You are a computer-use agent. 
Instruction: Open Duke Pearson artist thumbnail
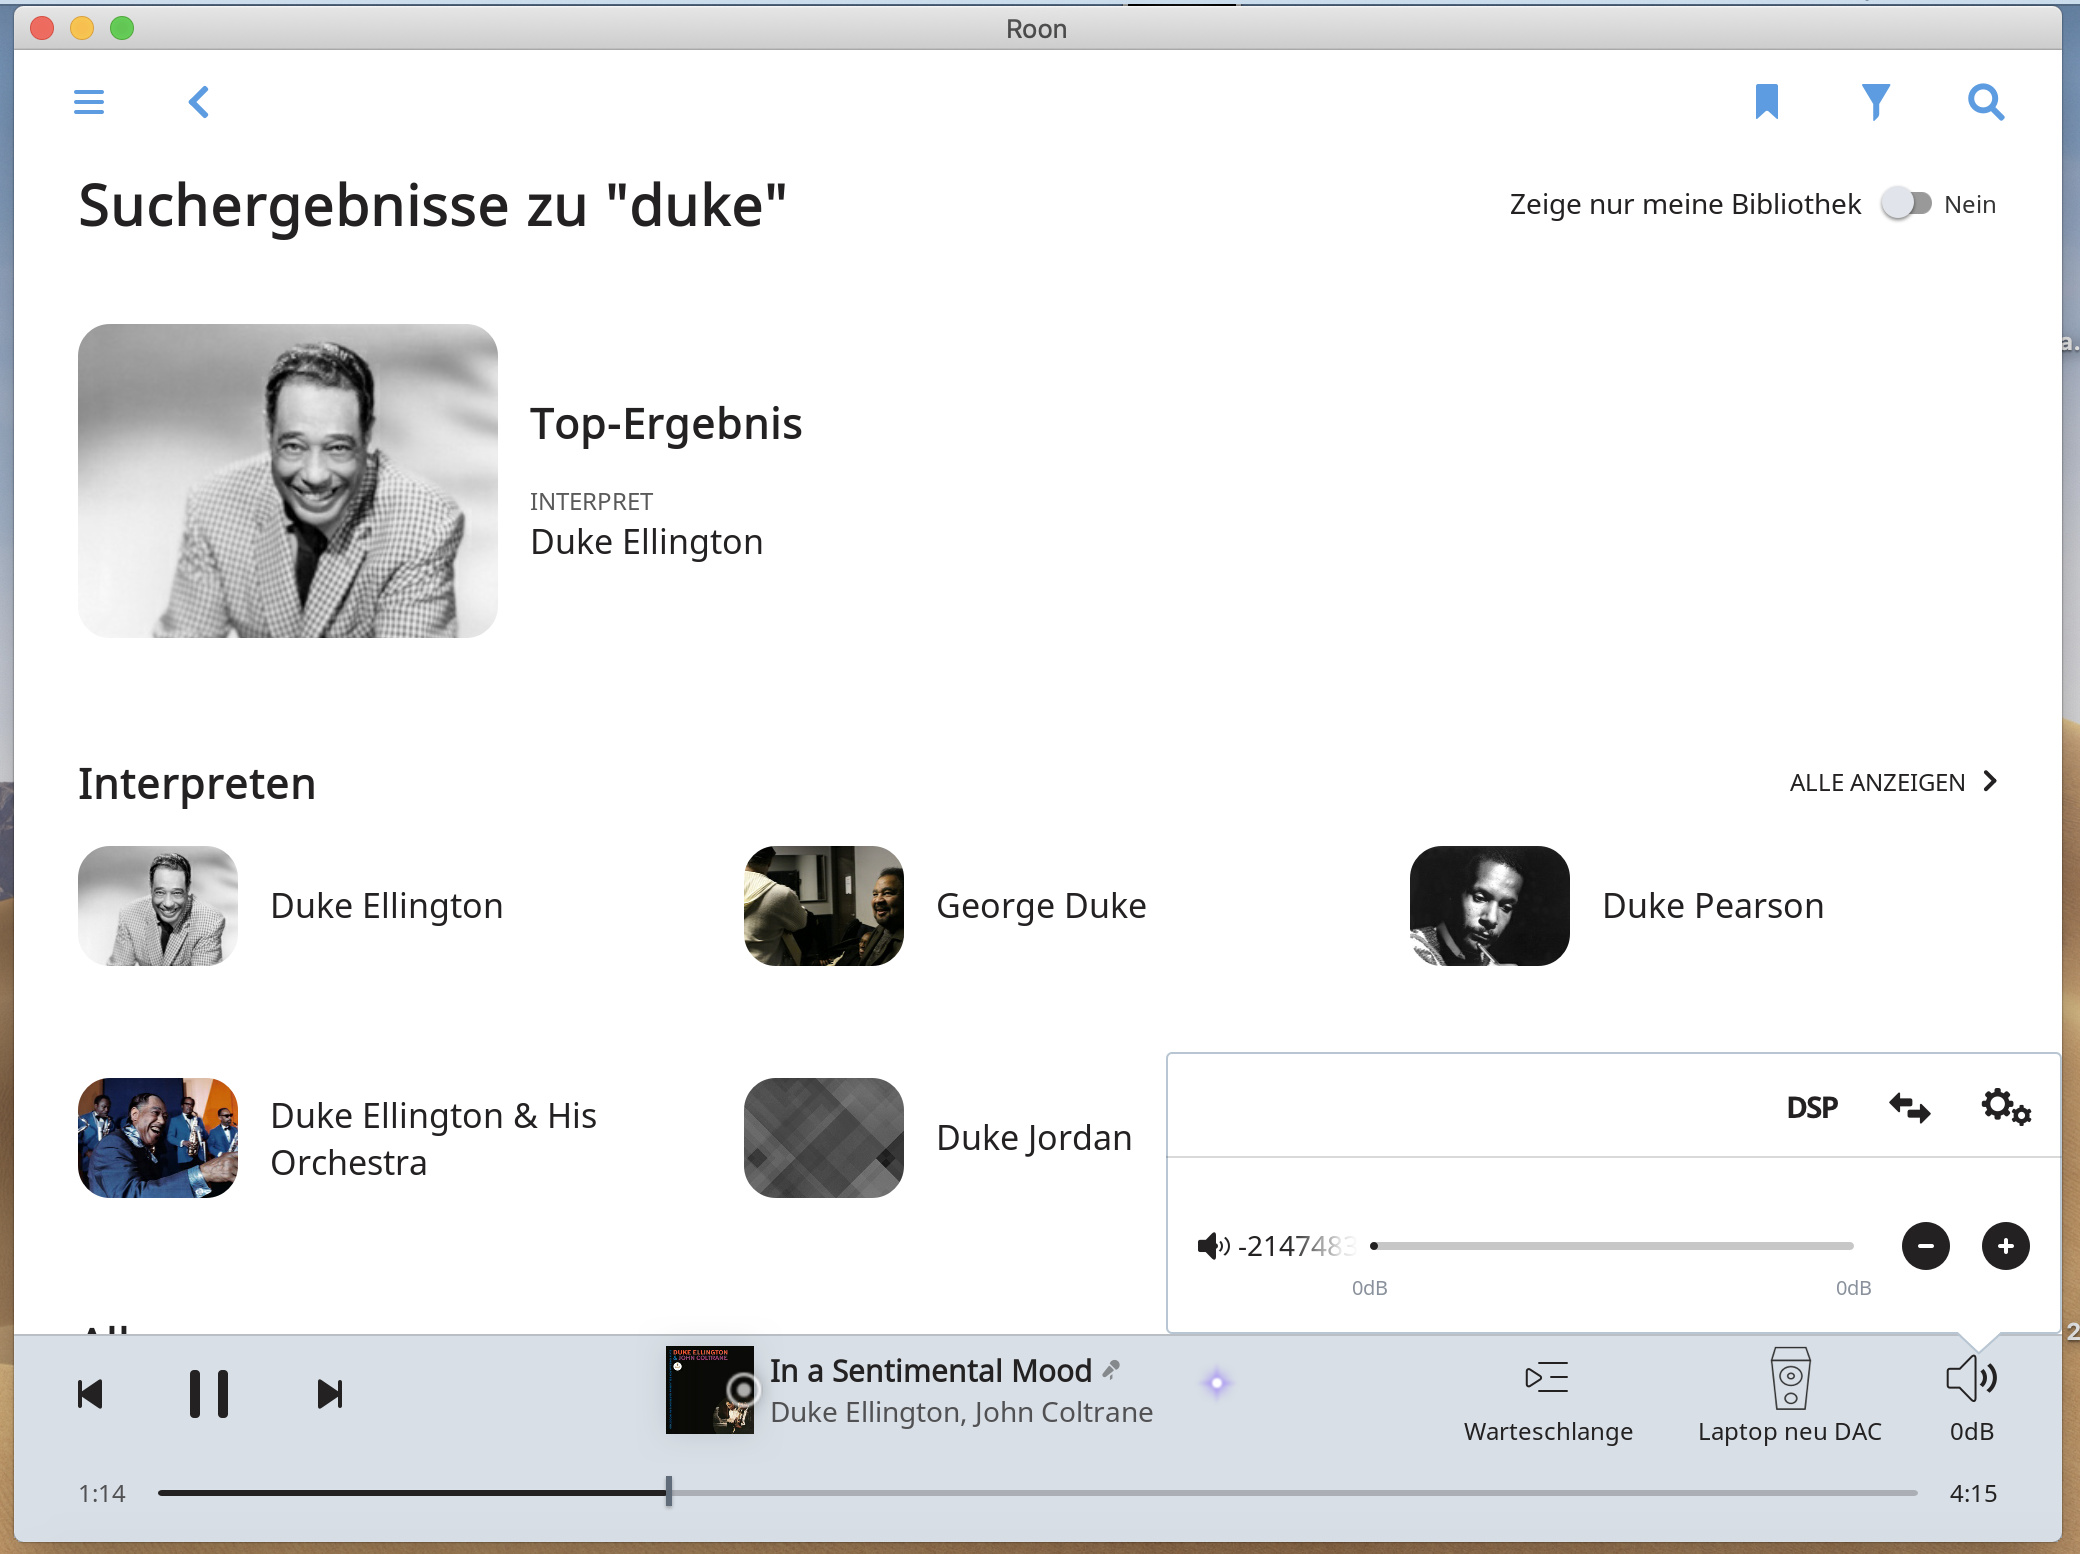tap(1490, 906)
